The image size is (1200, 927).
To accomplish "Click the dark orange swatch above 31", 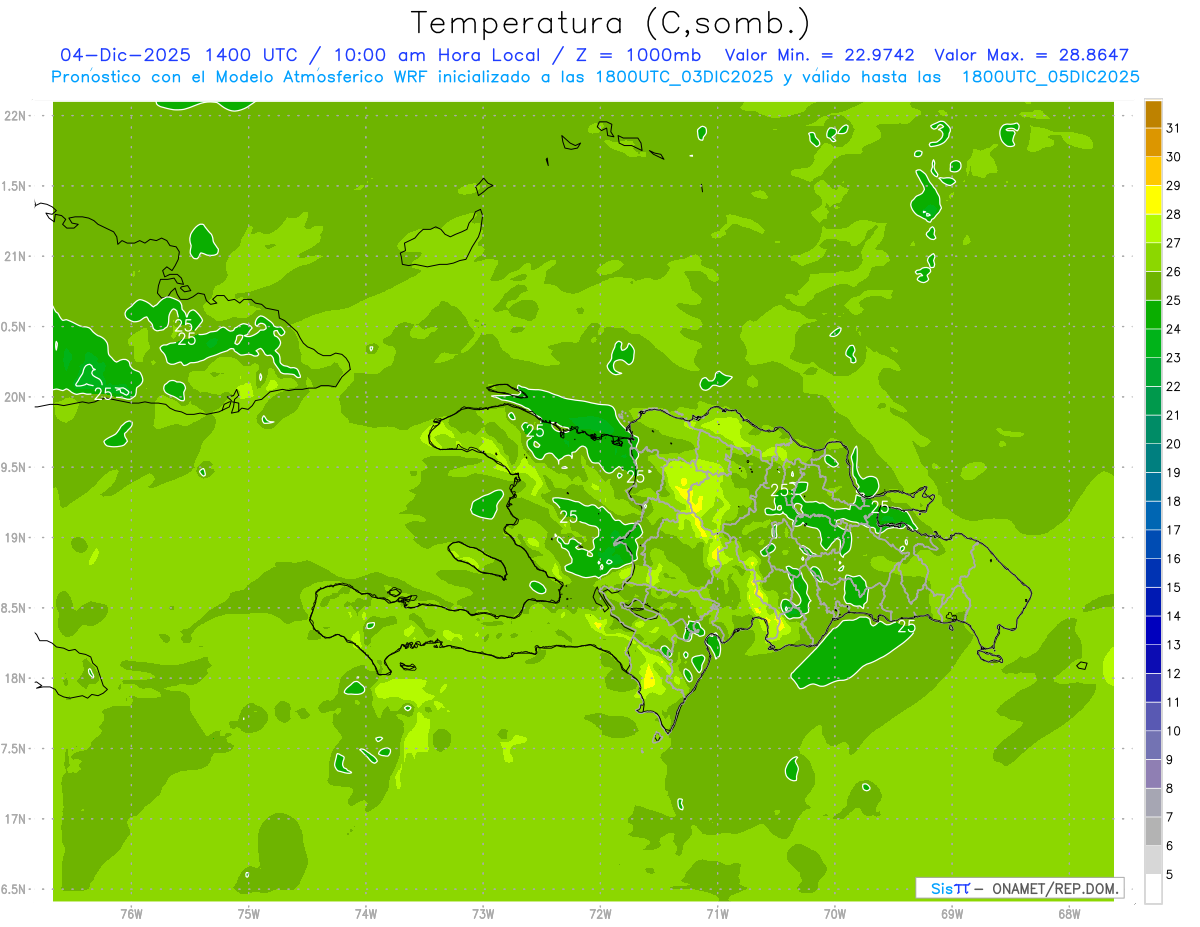I will click(1154, 114).
